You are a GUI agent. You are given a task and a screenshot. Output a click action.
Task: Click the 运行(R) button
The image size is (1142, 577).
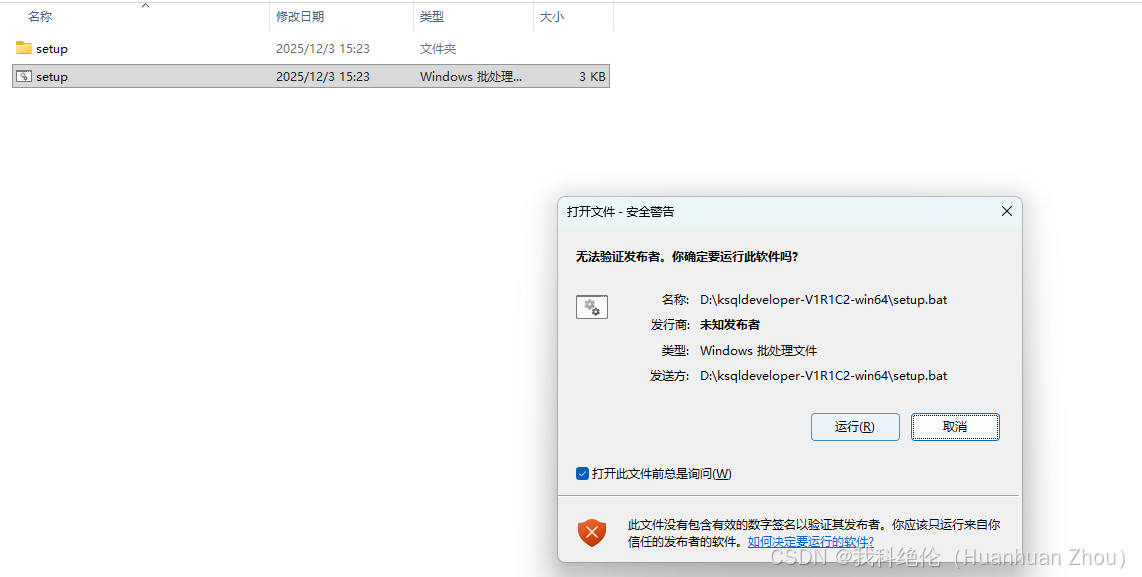855,427
